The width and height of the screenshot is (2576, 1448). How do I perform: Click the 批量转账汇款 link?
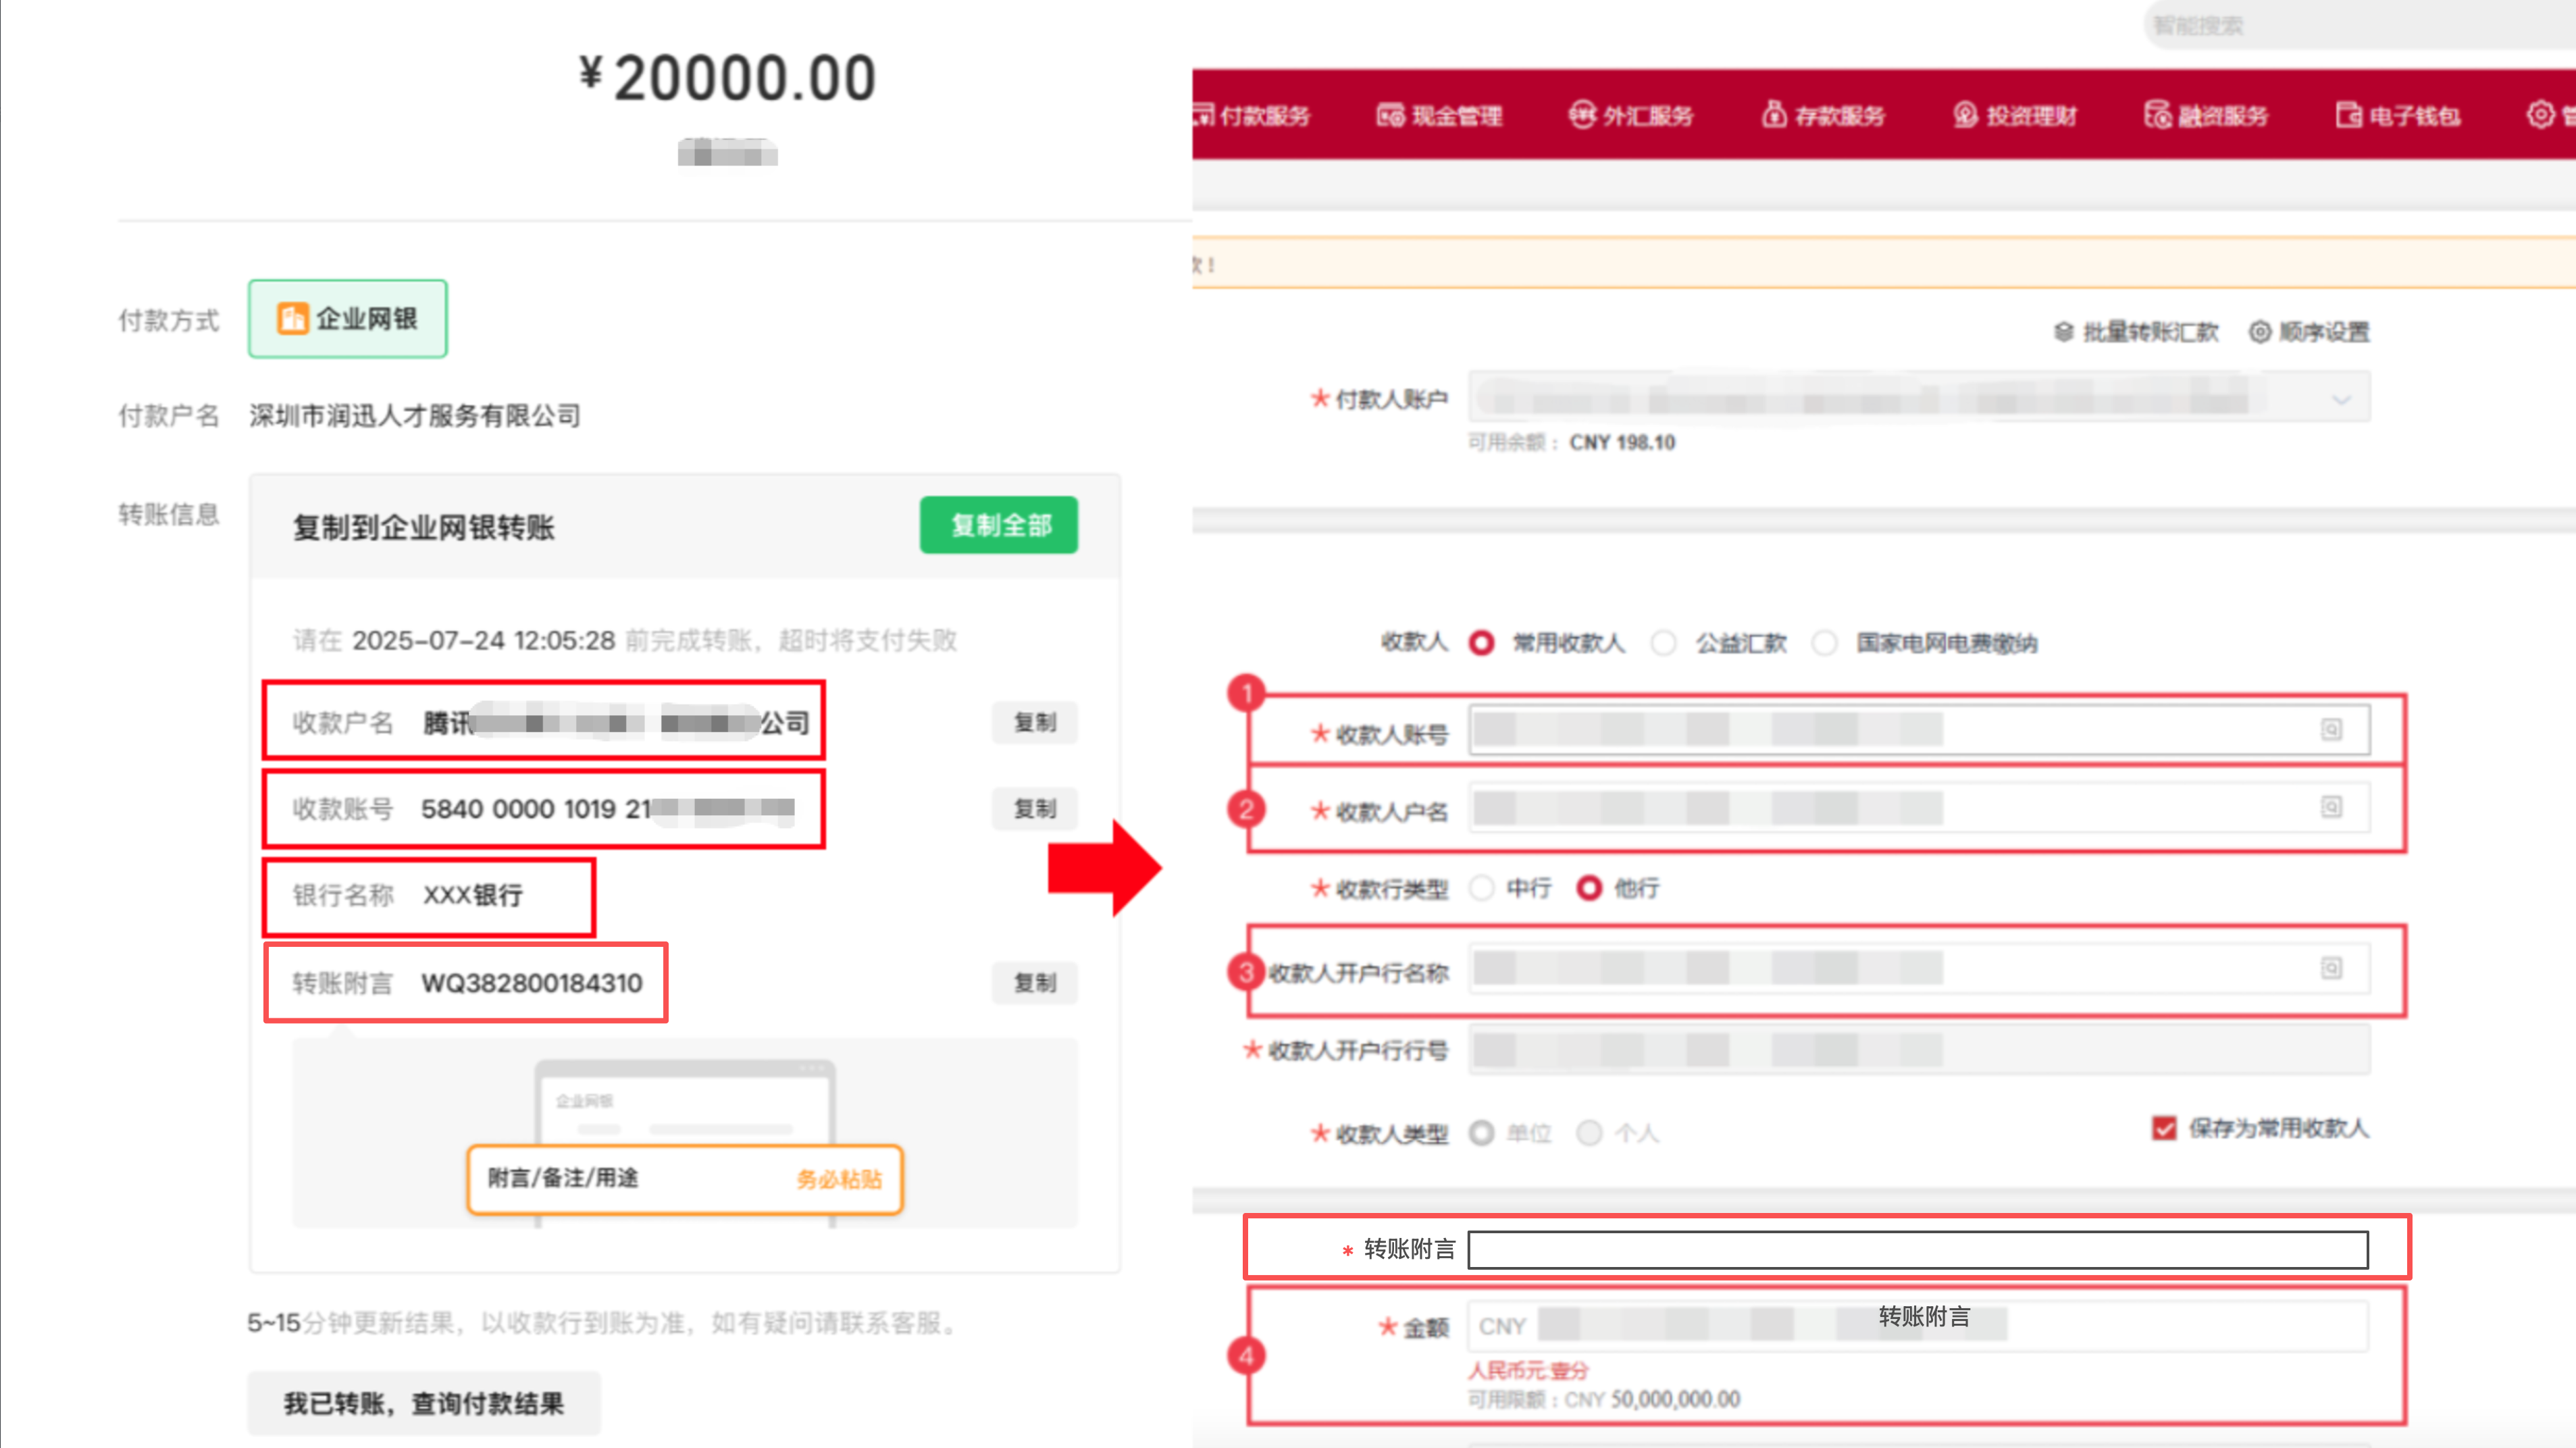coord(2137,332)
